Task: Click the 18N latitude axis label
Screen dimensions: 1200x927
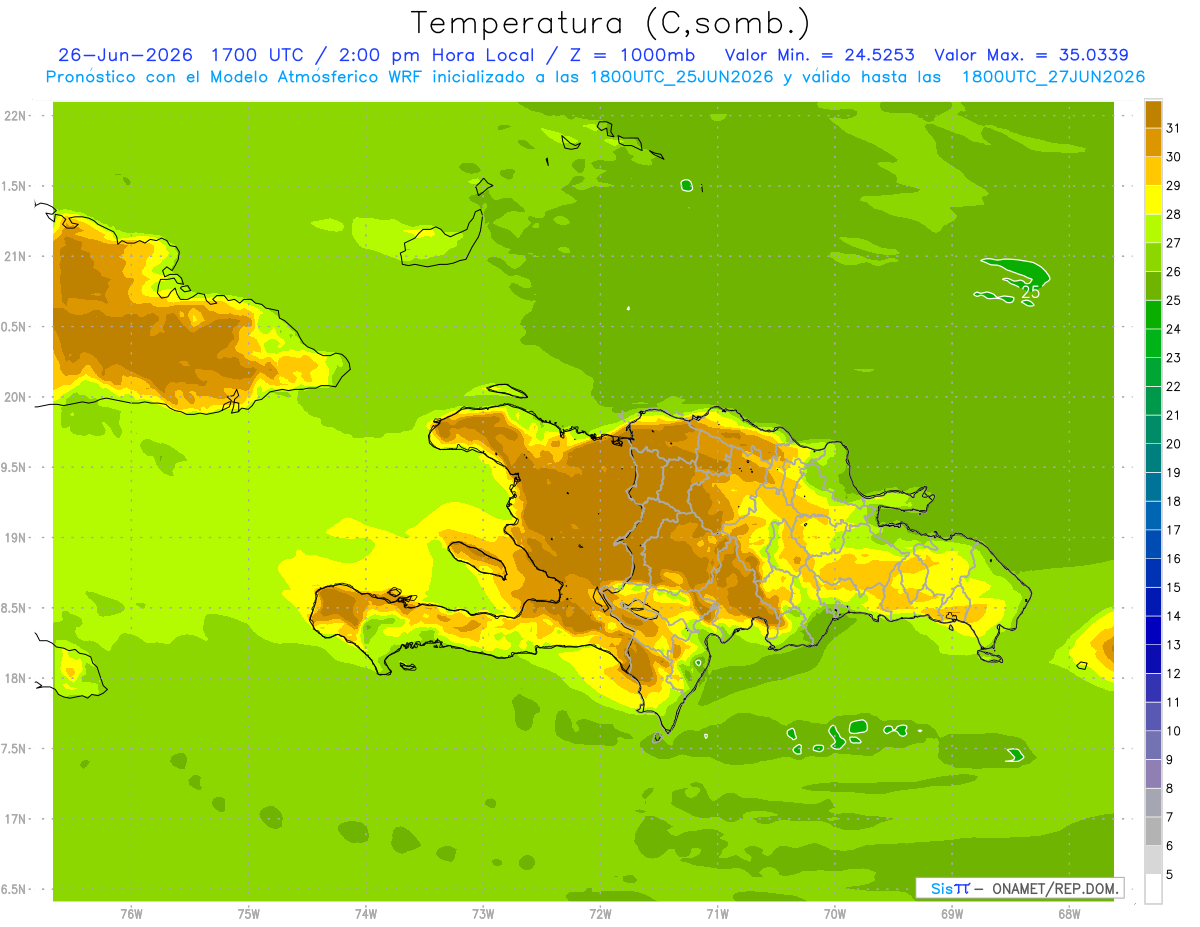Action: tap(14, 678)
